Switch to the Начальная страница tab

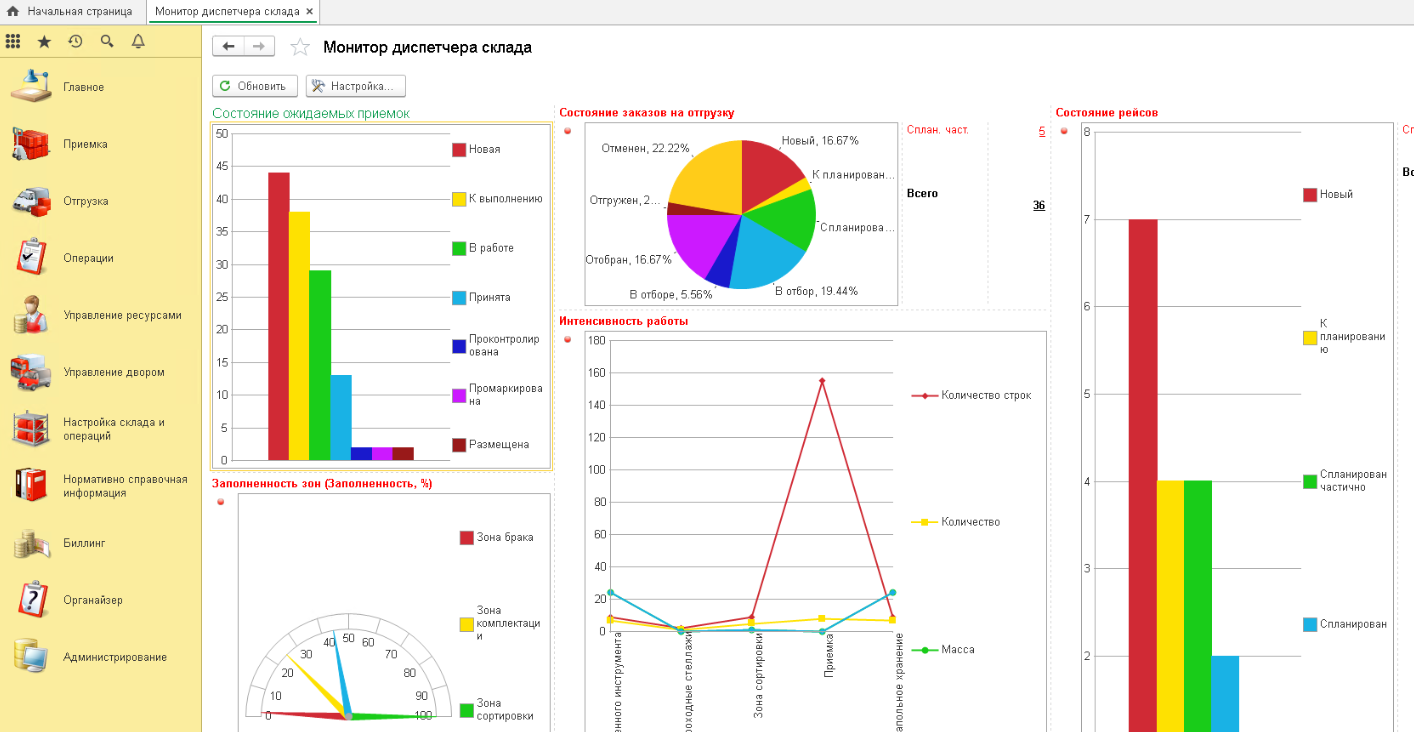pyautogui.click(x=74, y=11)
